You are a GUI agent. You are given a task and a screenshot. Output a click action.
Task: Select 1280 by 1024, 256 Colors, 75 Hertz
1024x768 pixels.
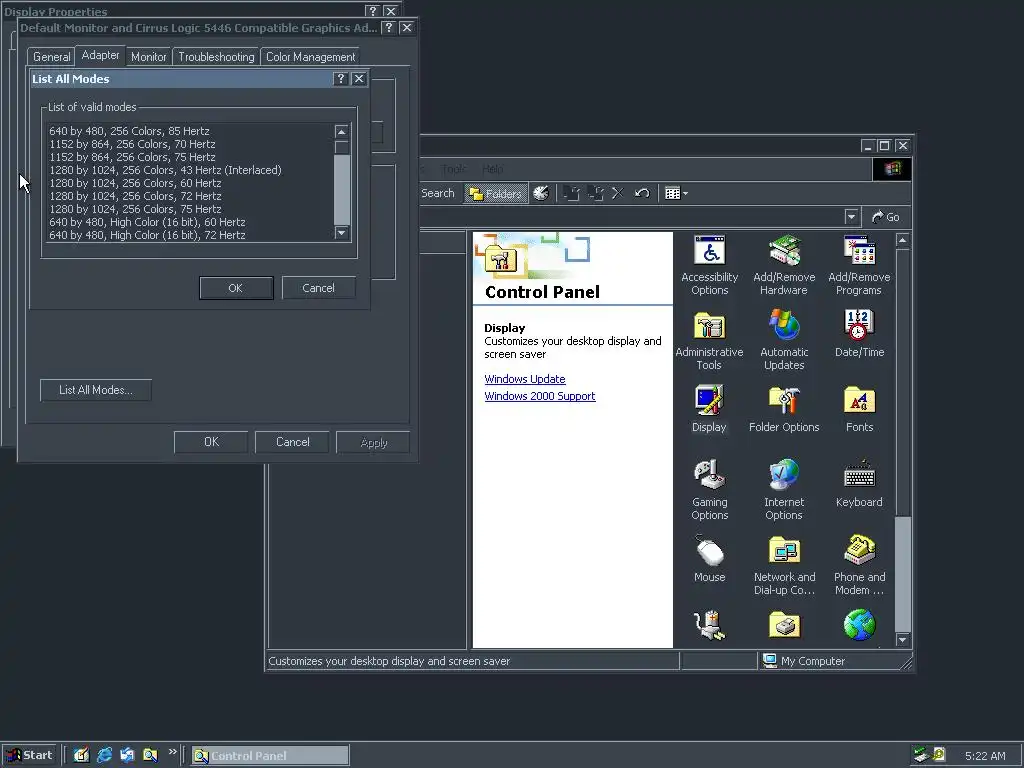(x=135, y=210)
